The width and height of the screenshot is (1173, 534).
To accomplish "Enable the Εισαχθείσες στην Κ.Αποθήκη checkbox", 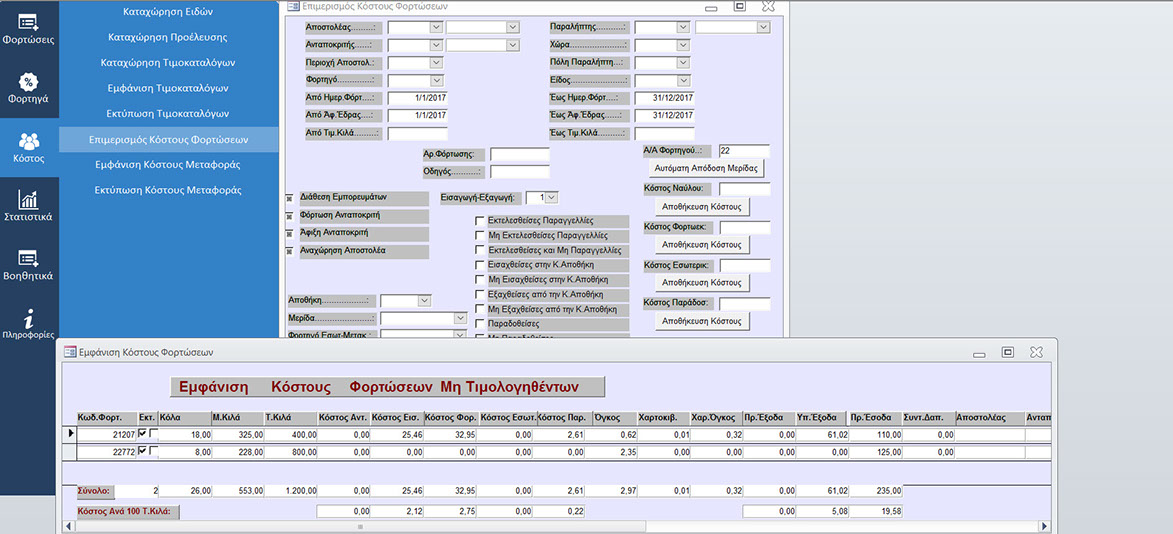I will click(480, 265).
